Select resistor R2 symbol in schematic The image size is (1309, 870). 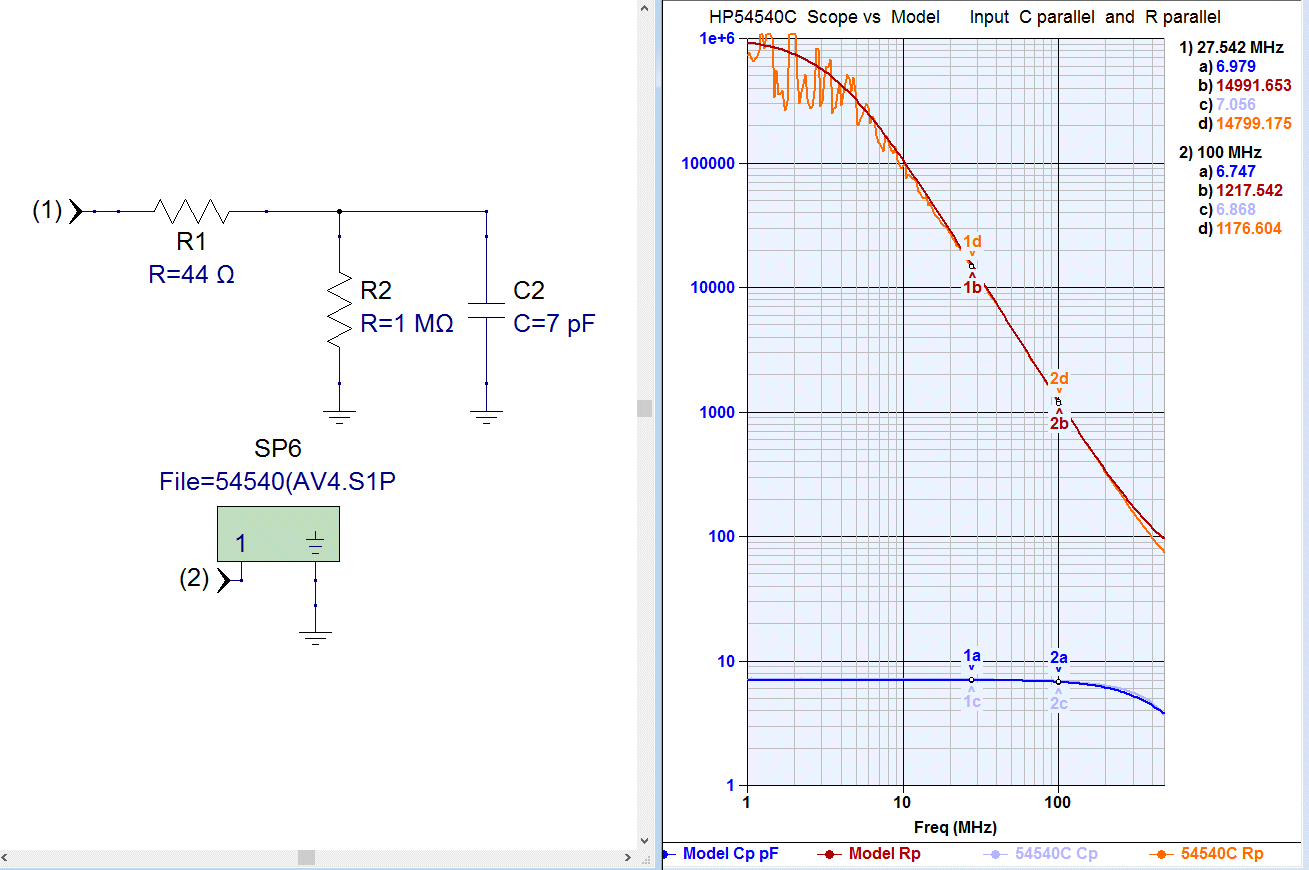340,309
